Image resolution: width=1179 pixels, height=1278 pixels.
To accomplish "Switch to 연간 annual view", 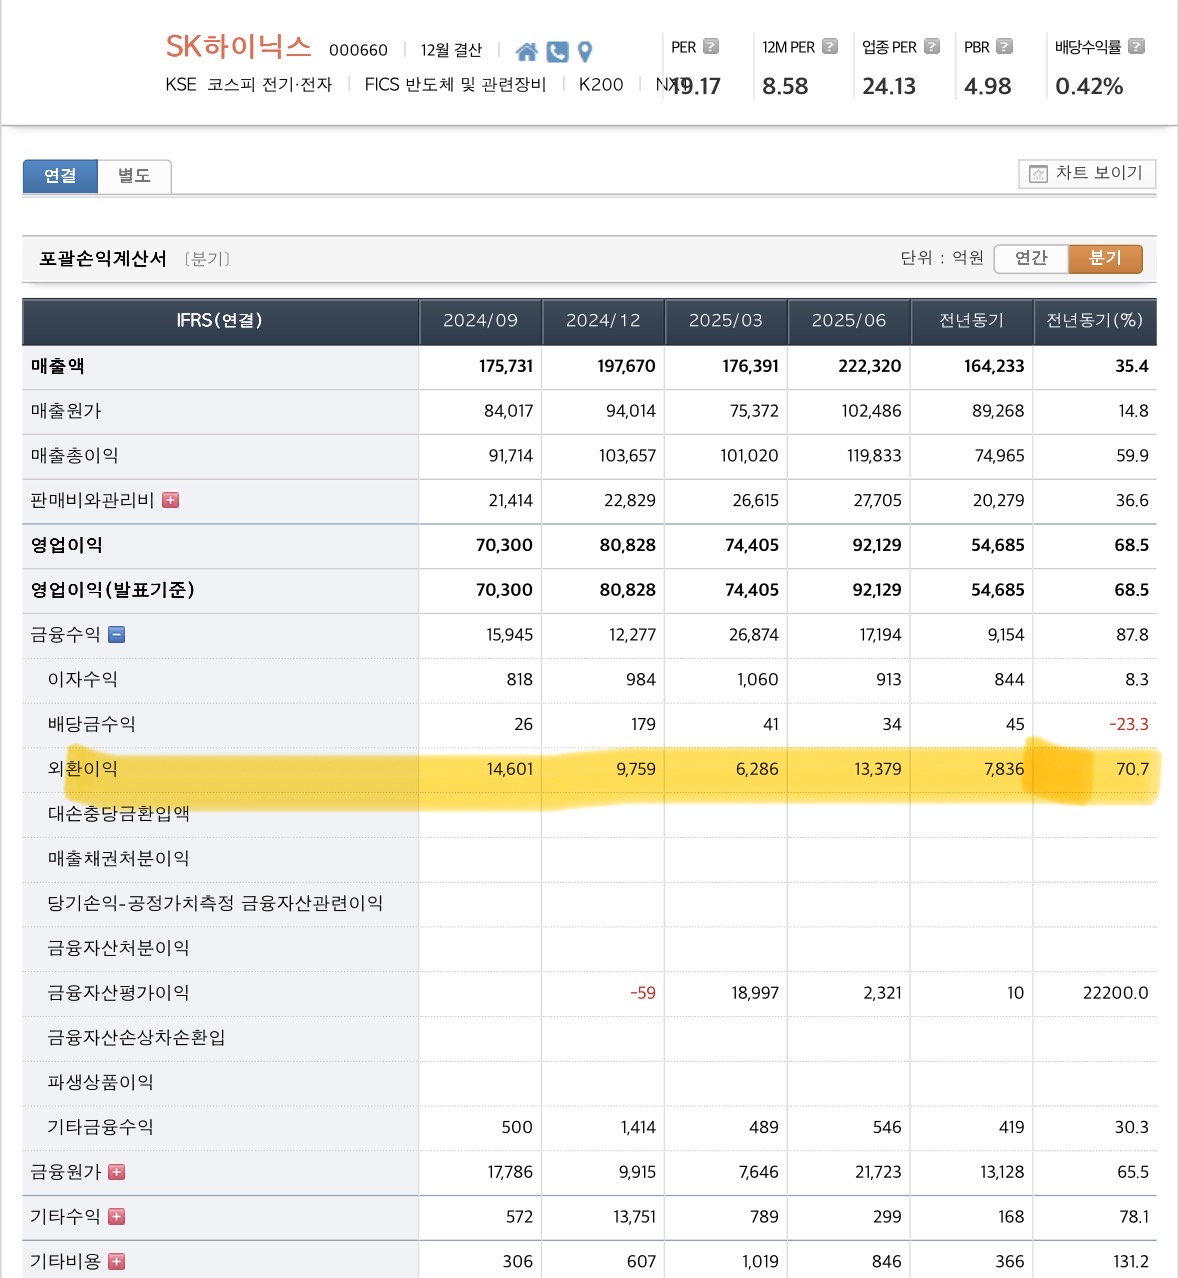I will tap(1031, 258).
